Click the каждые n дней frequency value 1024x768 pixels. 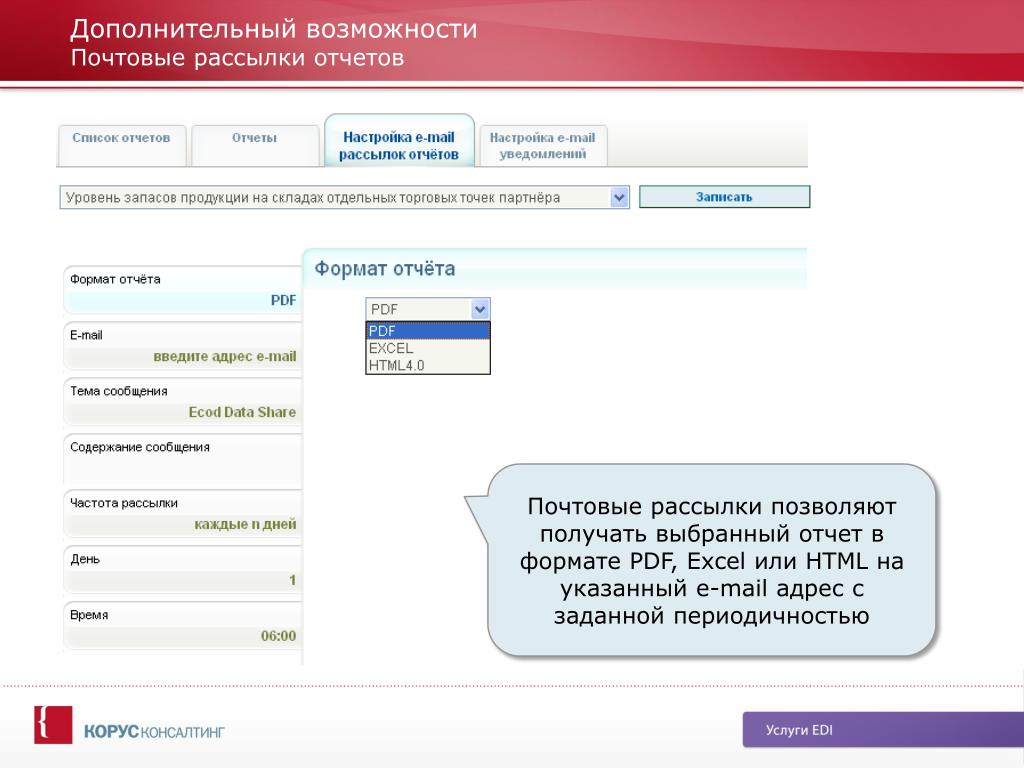pos(245,524)
